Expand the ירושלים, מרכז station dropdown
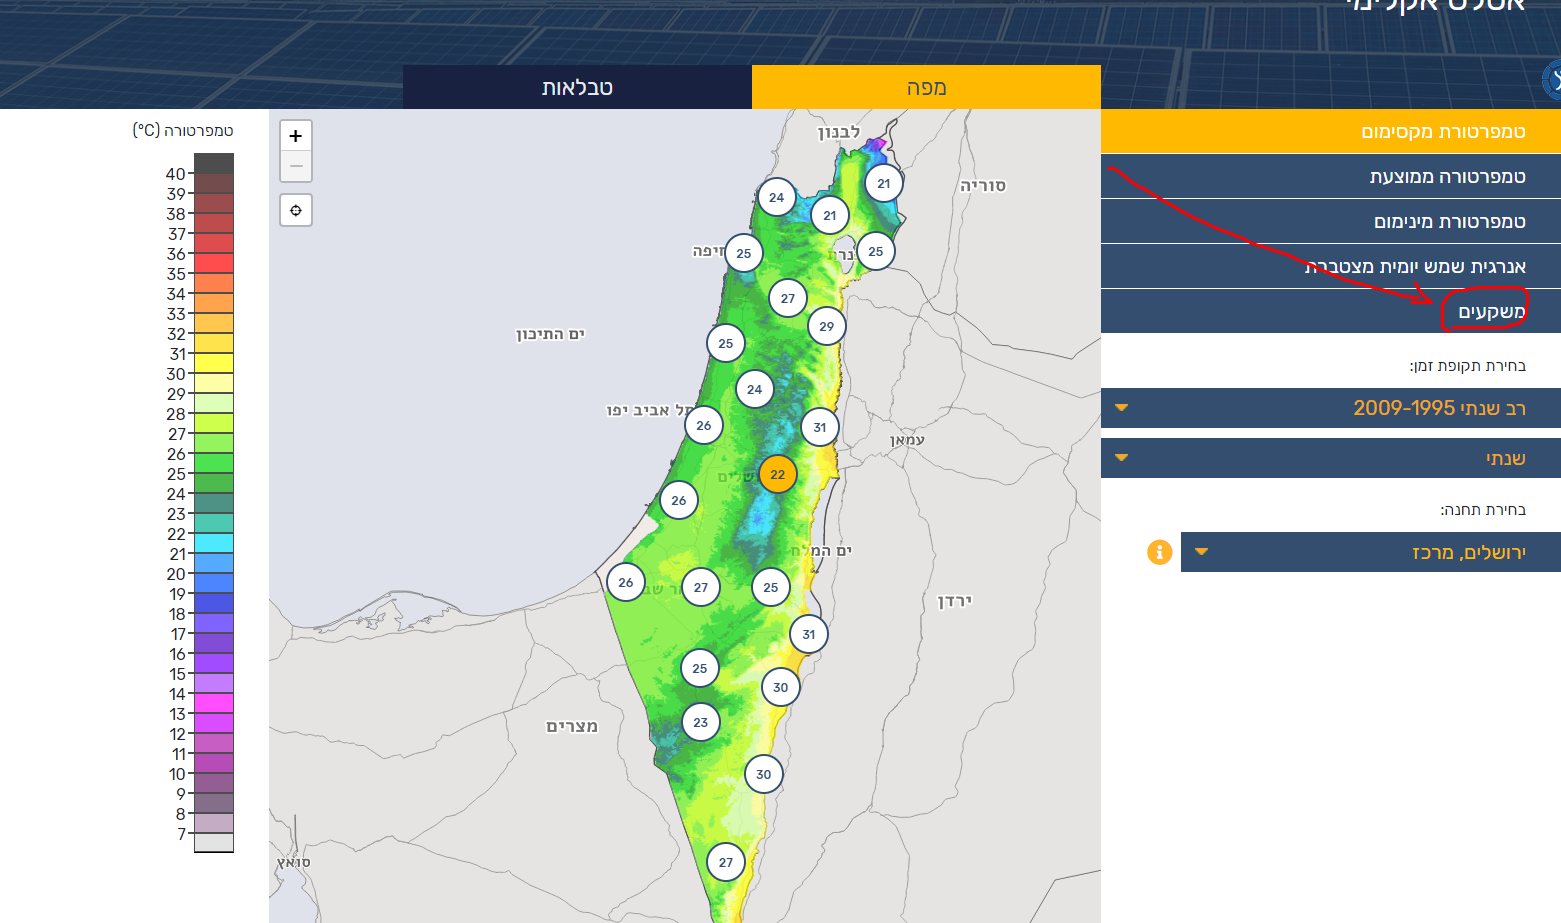The width and height of the screenshot is (1561, 923). click(x=1370, y=552)
